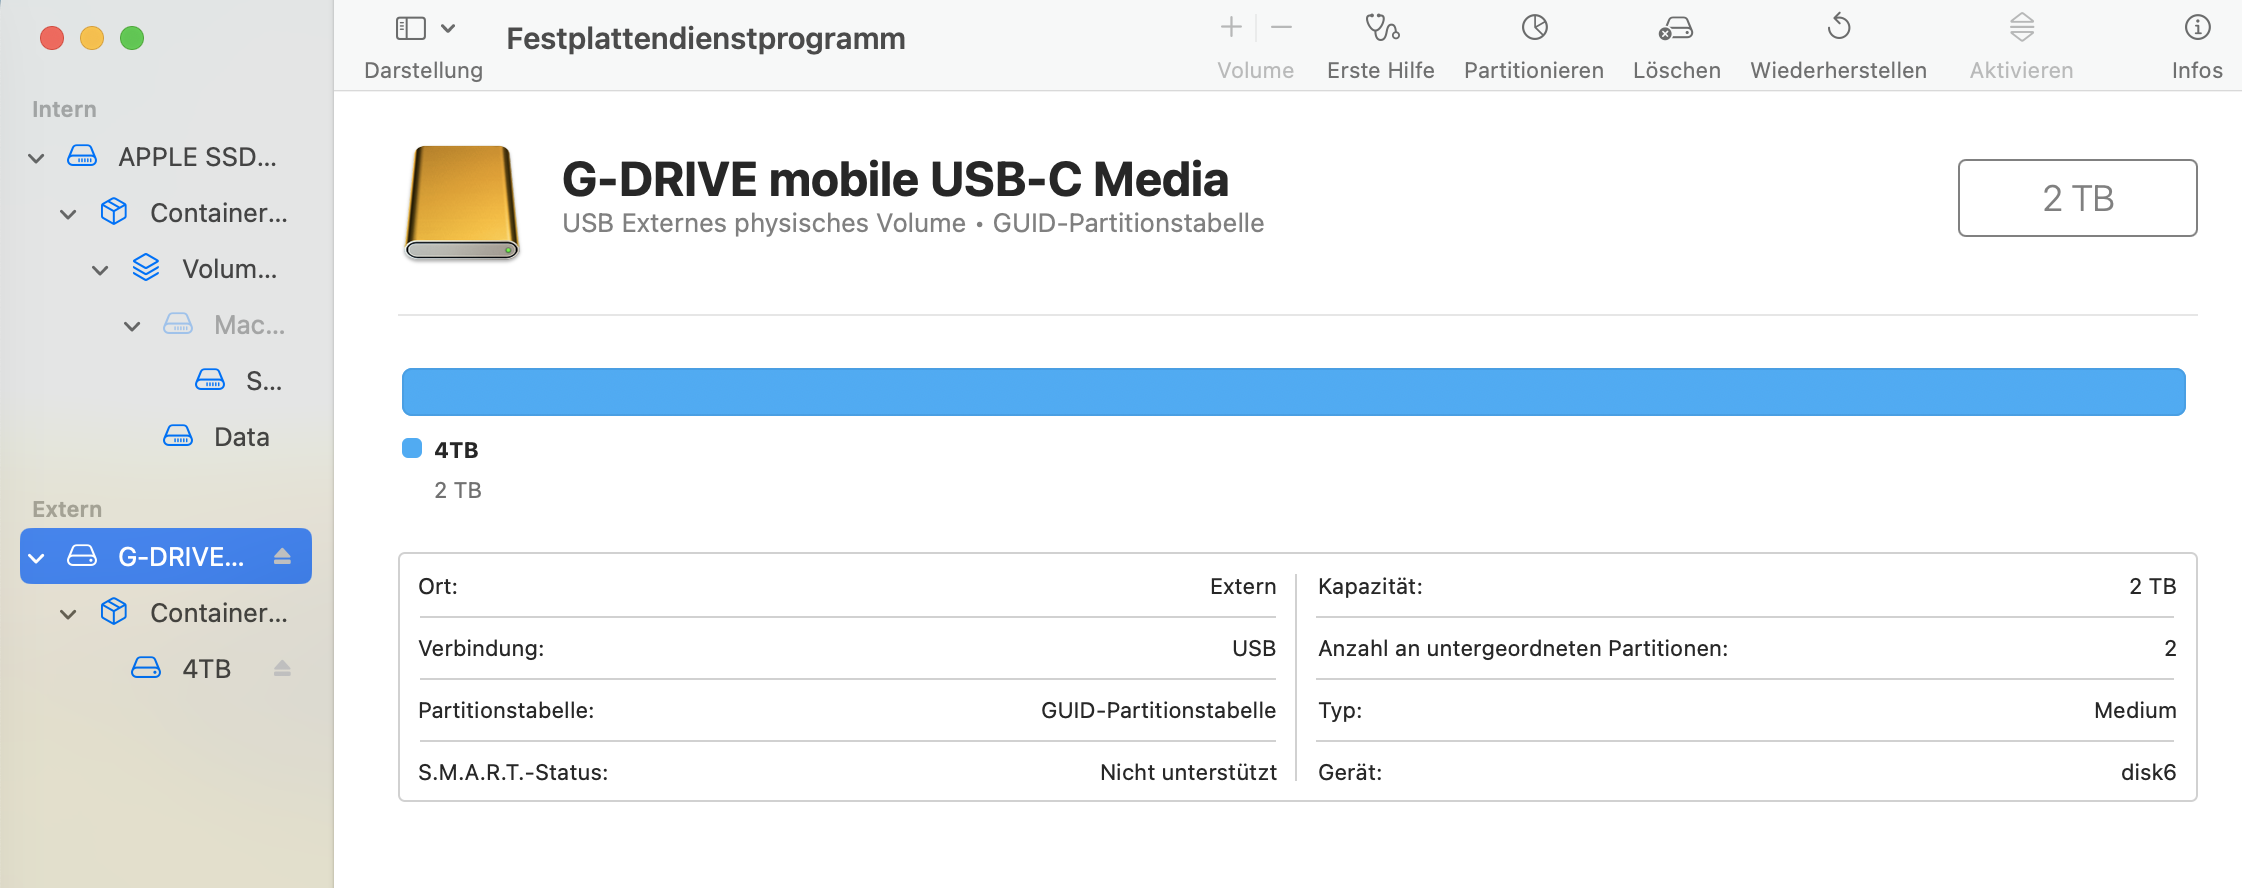
Task: Open the Partitionieren pie chart tool
Action: tap(1534, 28)
